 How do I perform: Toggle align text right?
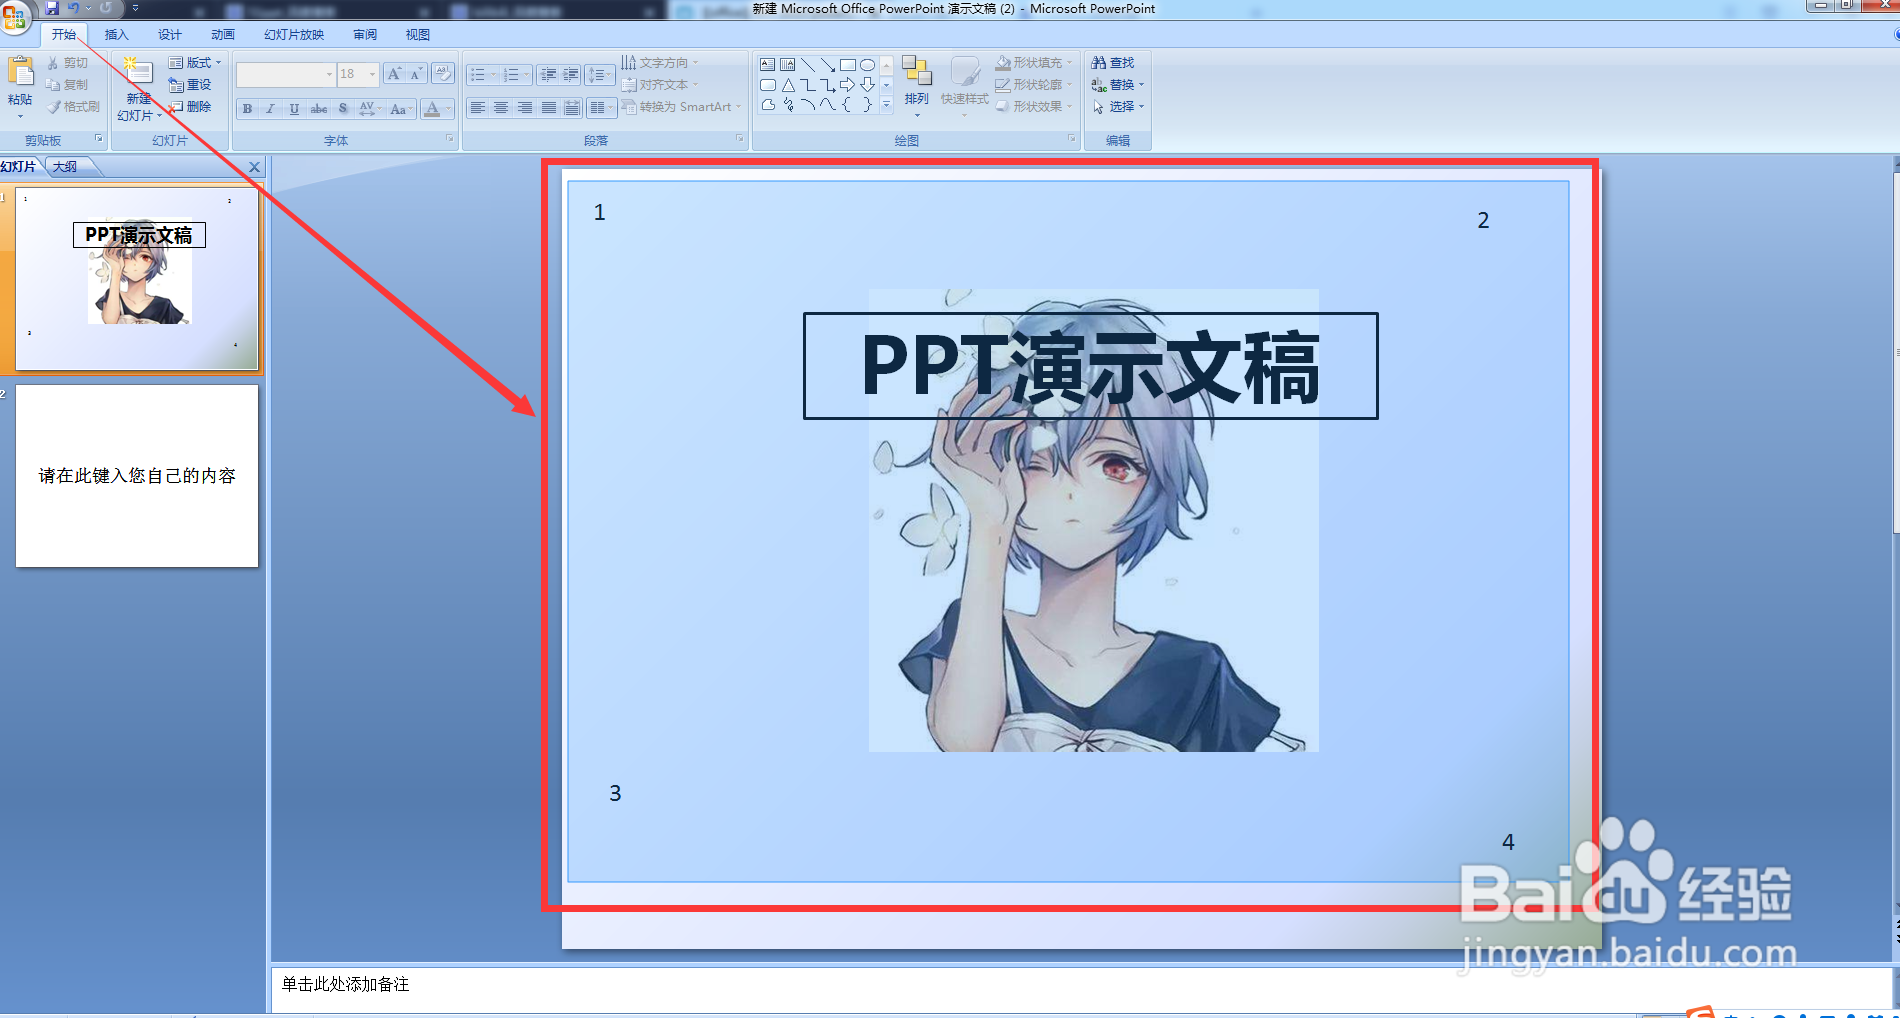coord(525,108)
